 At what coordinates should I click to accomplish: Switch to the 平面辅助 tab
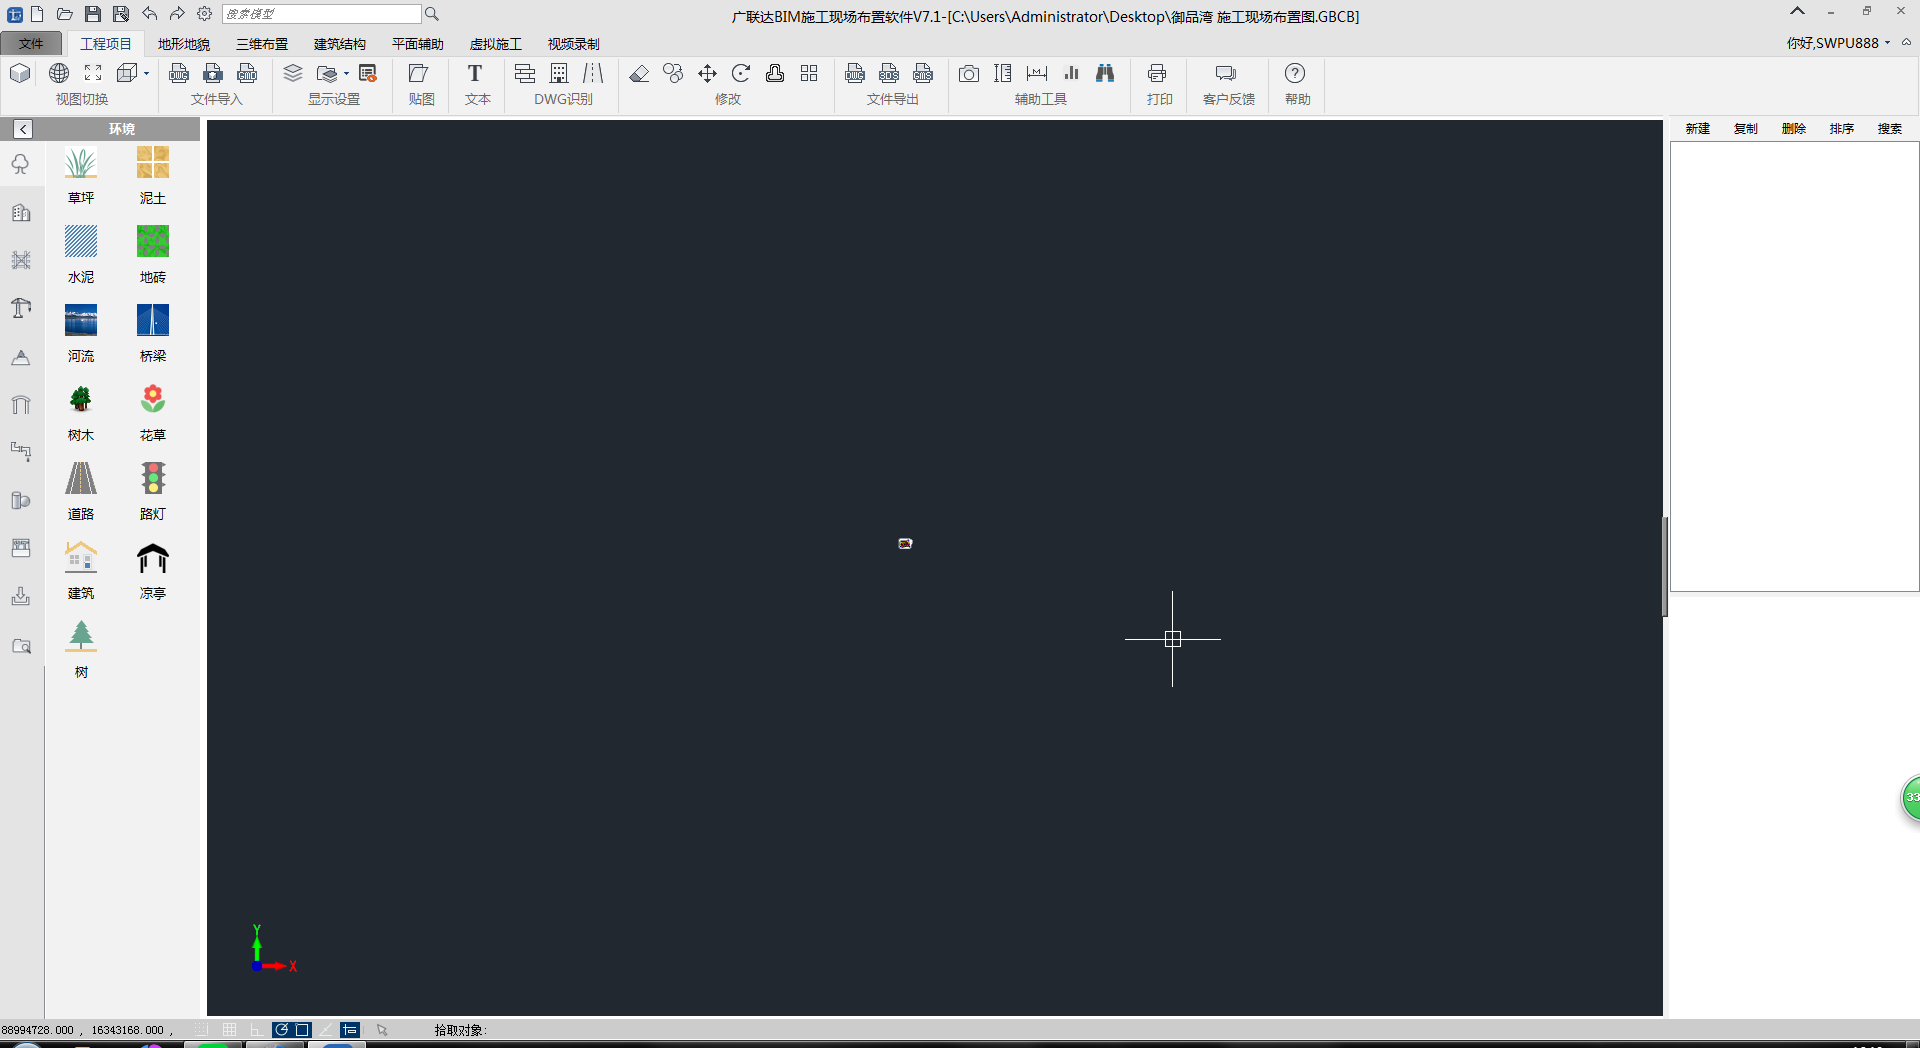click(418, 44)
